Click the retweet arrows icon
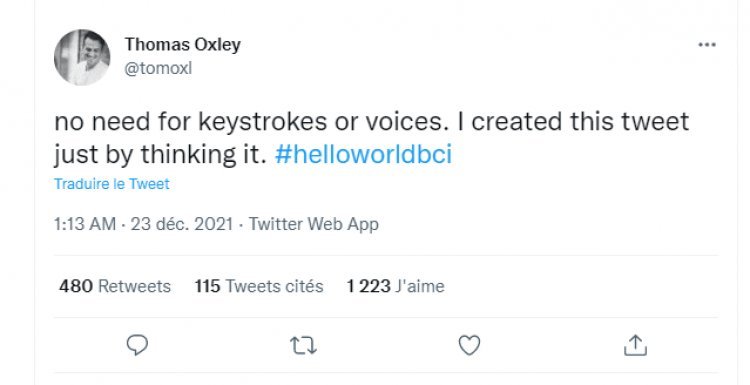This screenshot has width=750, height=385. click(x=304, y=345)
